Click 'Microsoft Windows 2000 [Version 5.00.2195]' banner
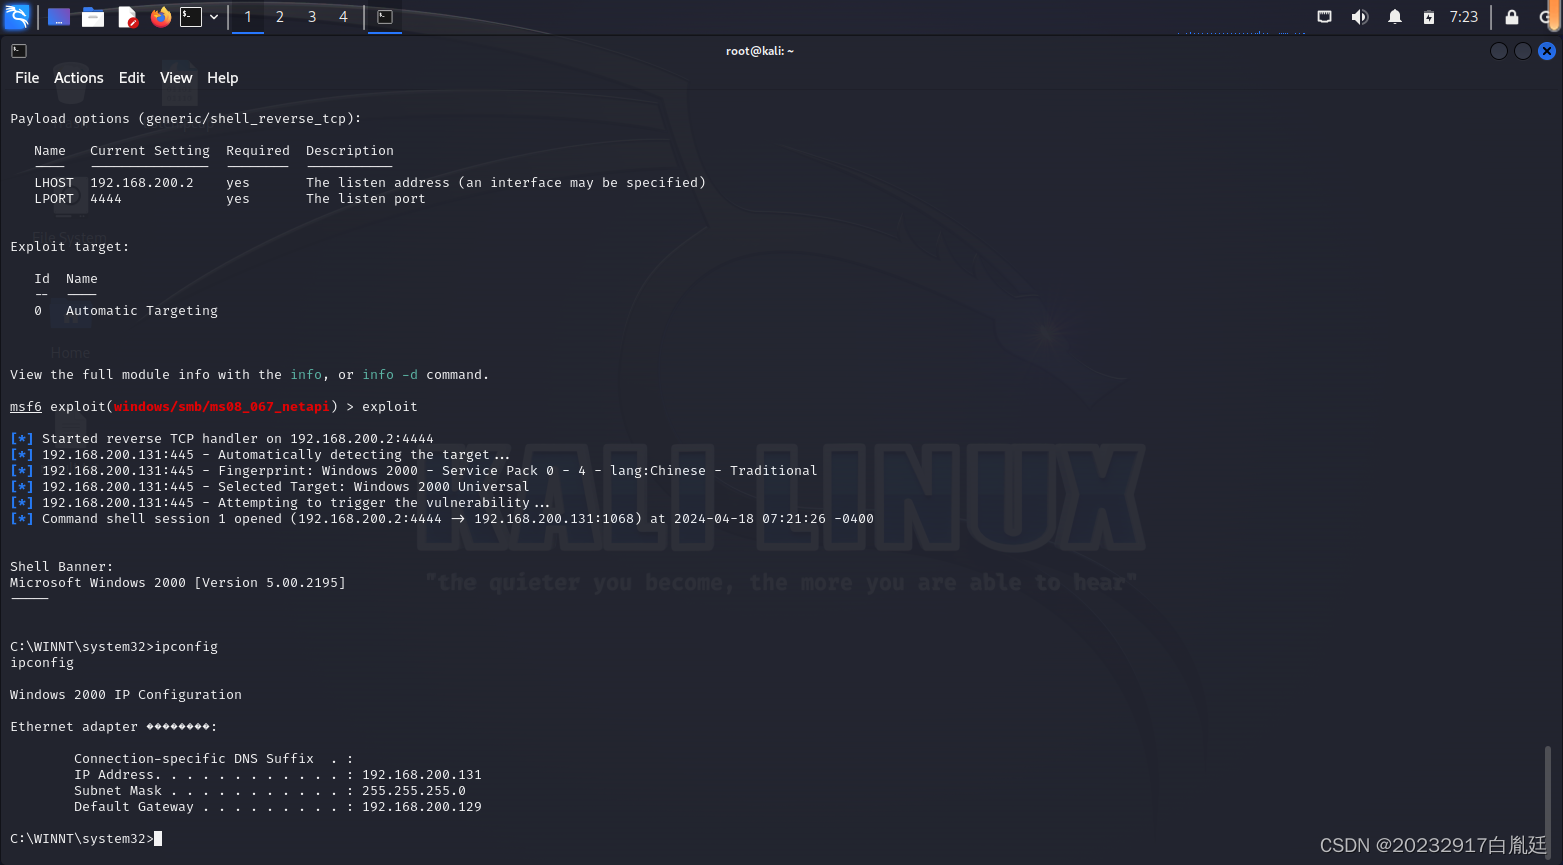This screenshot has width=1563, height=865. (178, 583)
